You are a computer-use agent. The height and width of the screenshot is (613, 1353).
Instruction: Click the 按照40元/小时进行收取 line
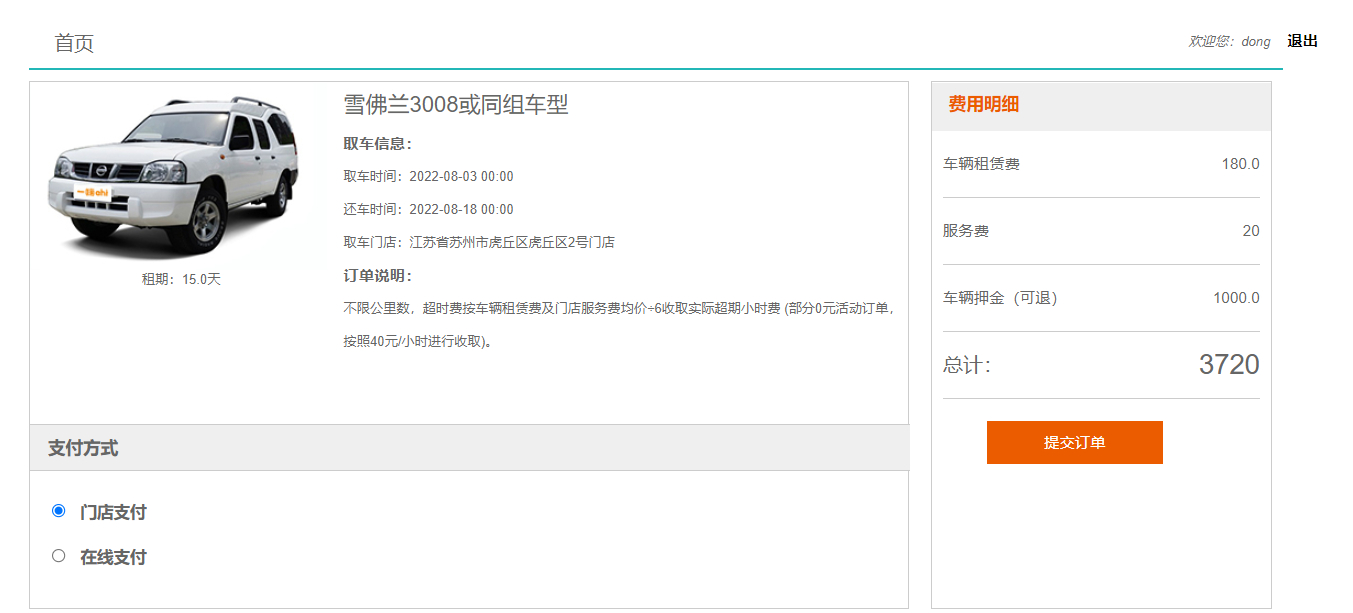tap(418, 342)
